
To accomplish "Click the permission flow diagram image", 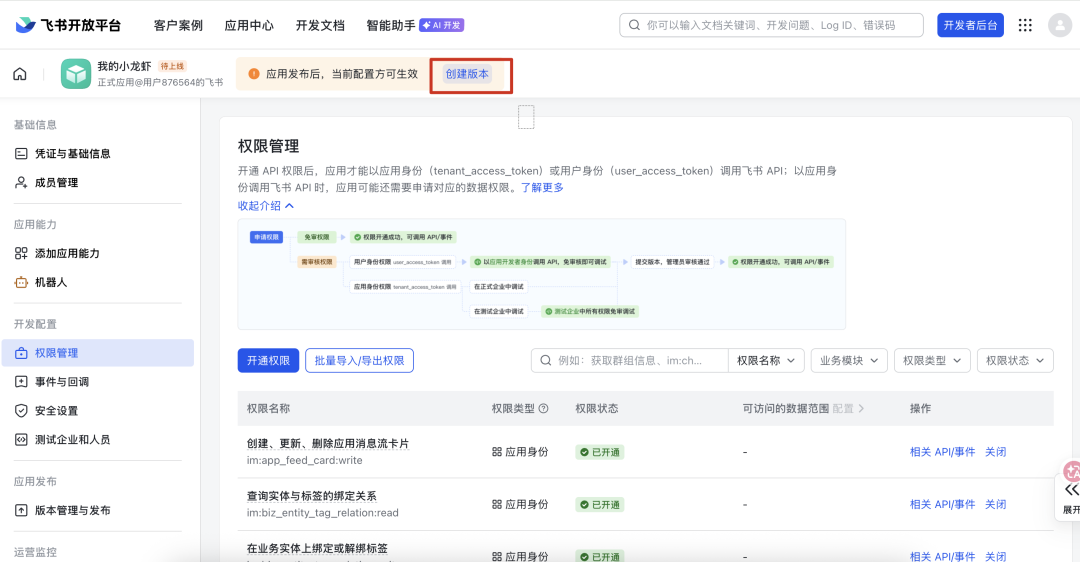I will click(541, 274).
